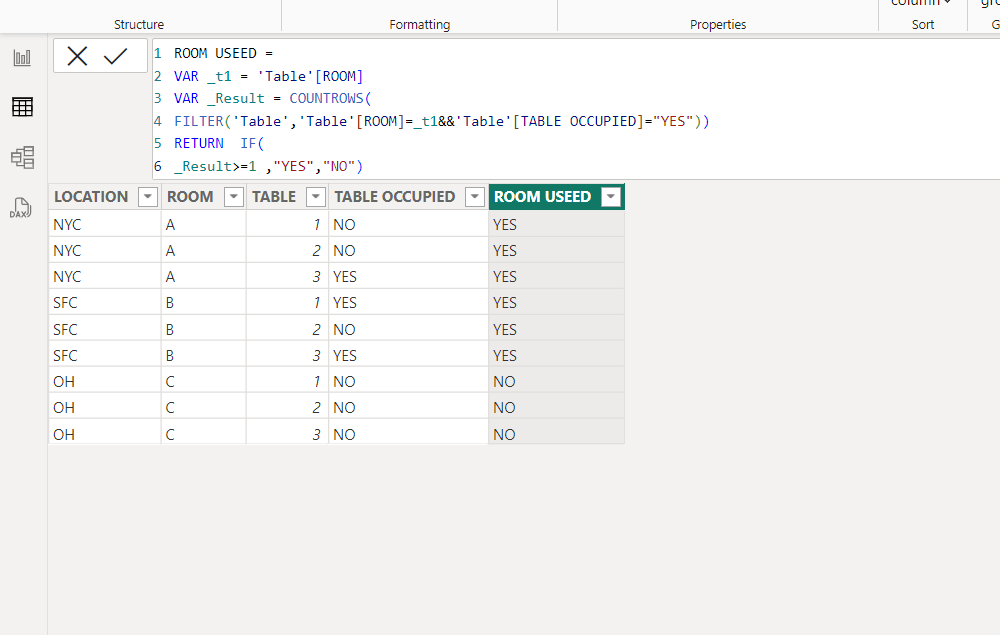The image size is (1000, 635).
Task: Click first NYC cell in LOCATION column
Action: (x=67, y=224)
